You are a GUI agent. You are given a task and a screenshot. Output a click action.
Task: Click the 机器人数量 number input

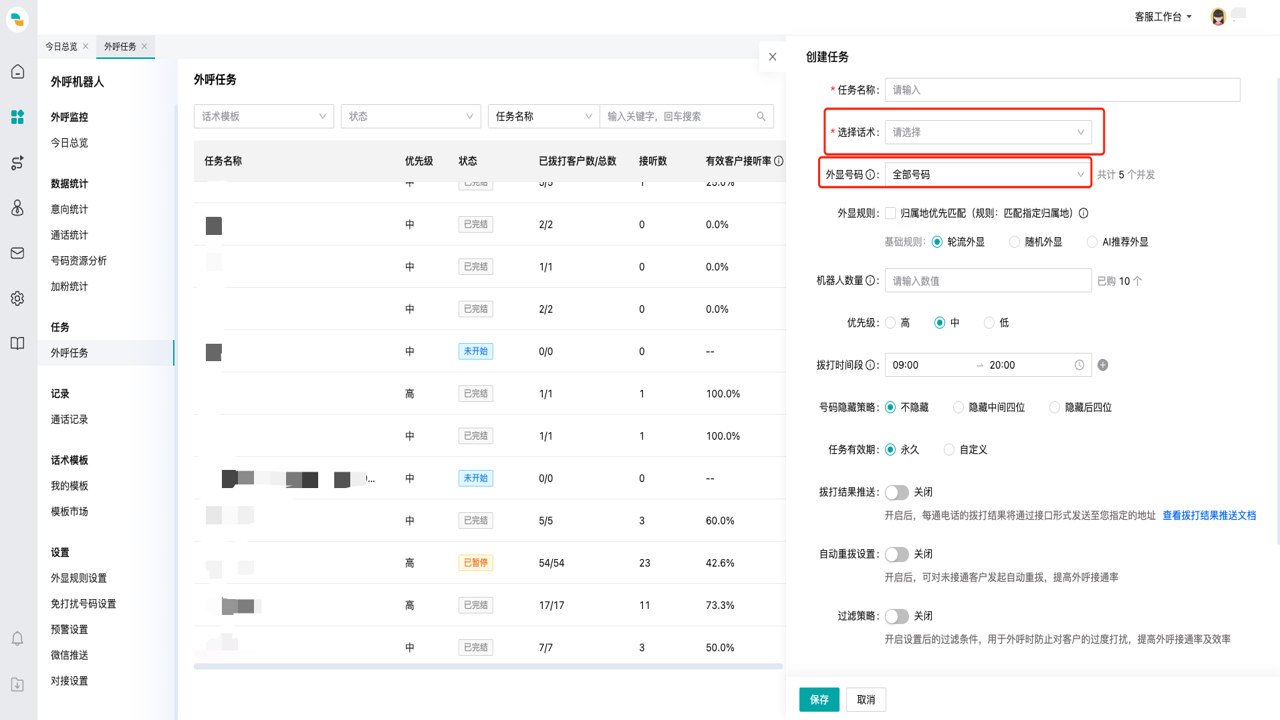tap(988, 281)
